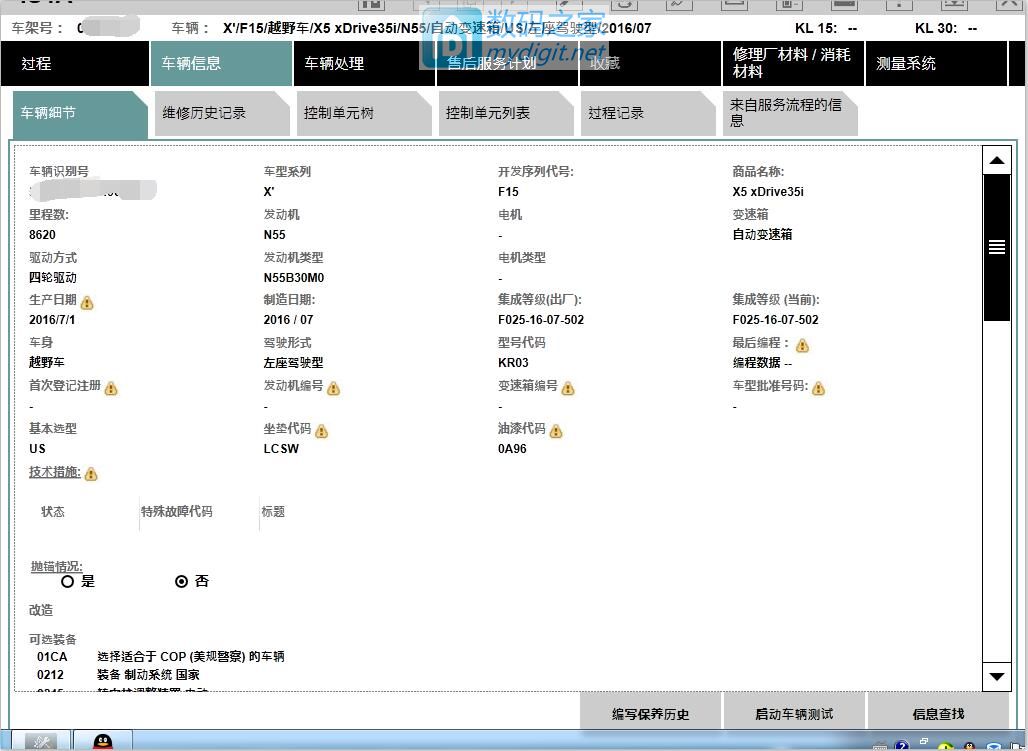Click the warning icon next to 生产日期

[x=85, y=301]
